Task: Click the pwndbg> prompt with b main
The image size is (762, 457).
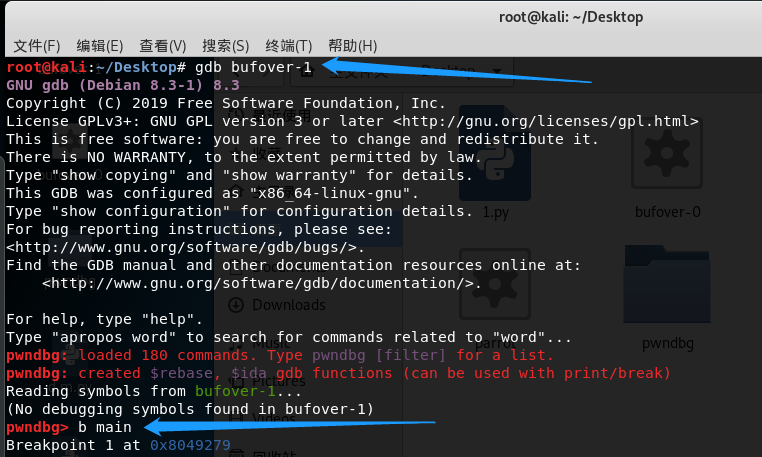Action: (68, 427)
